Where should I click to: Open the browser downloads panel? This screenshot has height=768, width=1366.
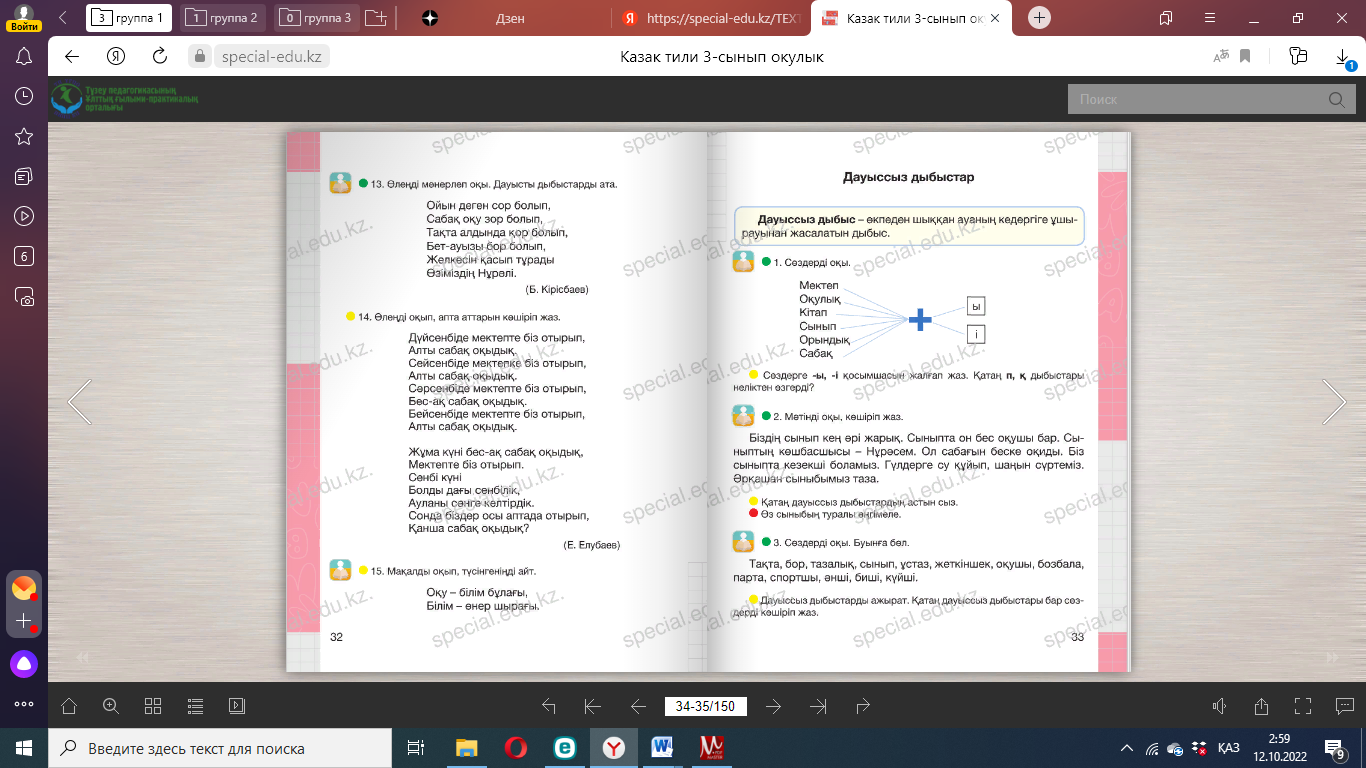click(1343, 57)
